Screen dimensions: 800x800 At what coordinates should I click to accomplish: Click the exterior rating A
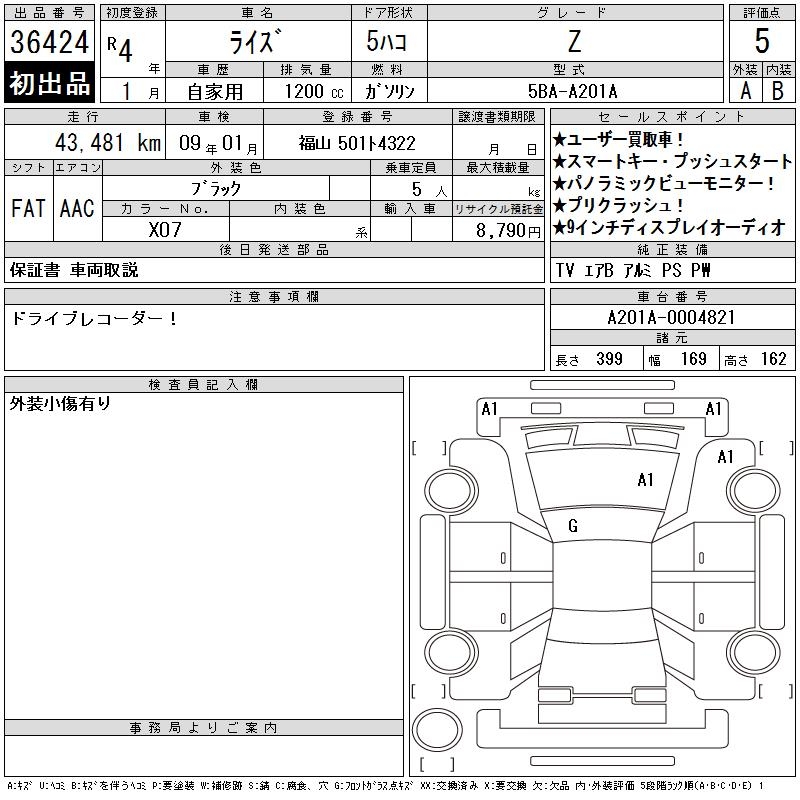(745, 91)
